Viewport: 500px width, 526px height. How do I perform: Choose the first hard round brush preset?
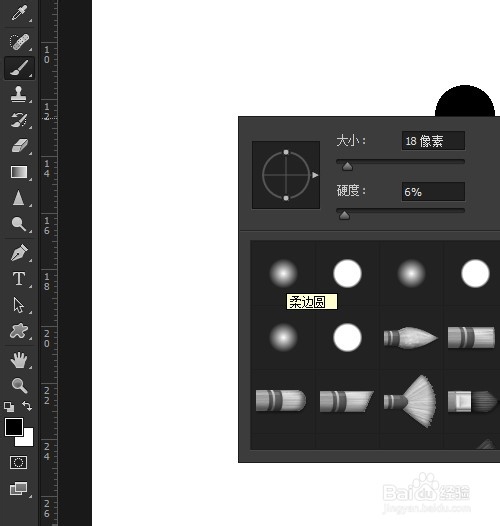click(x=347, y=273)
